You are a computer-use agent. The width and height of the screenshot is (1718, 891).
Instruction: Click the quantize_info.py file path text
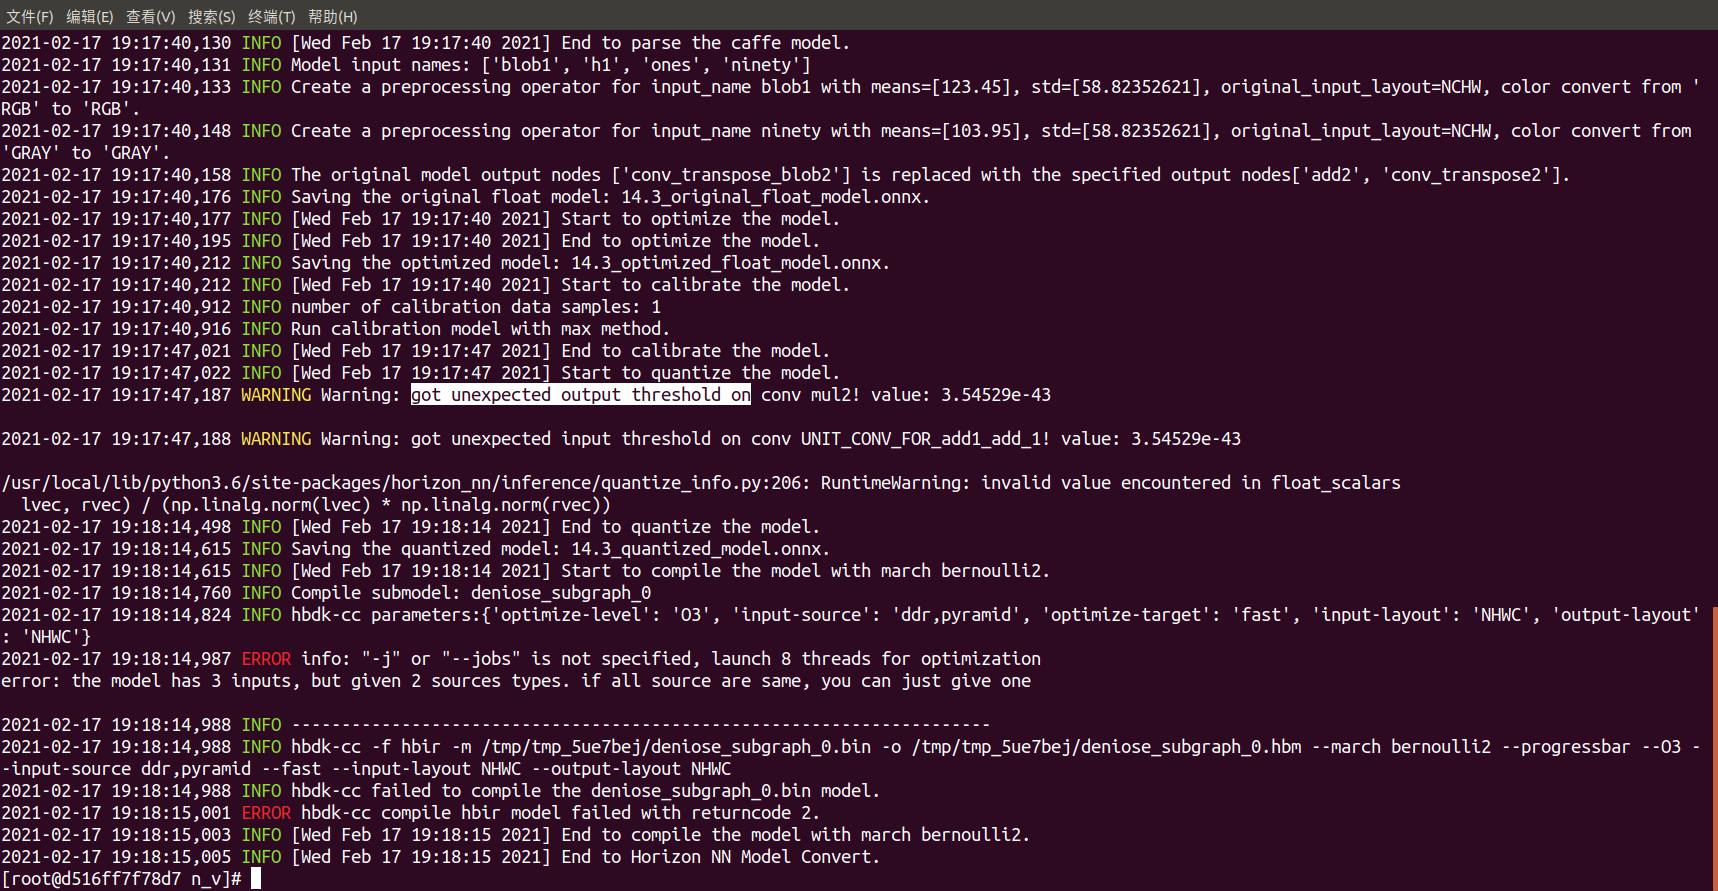[x=400, y=483]
